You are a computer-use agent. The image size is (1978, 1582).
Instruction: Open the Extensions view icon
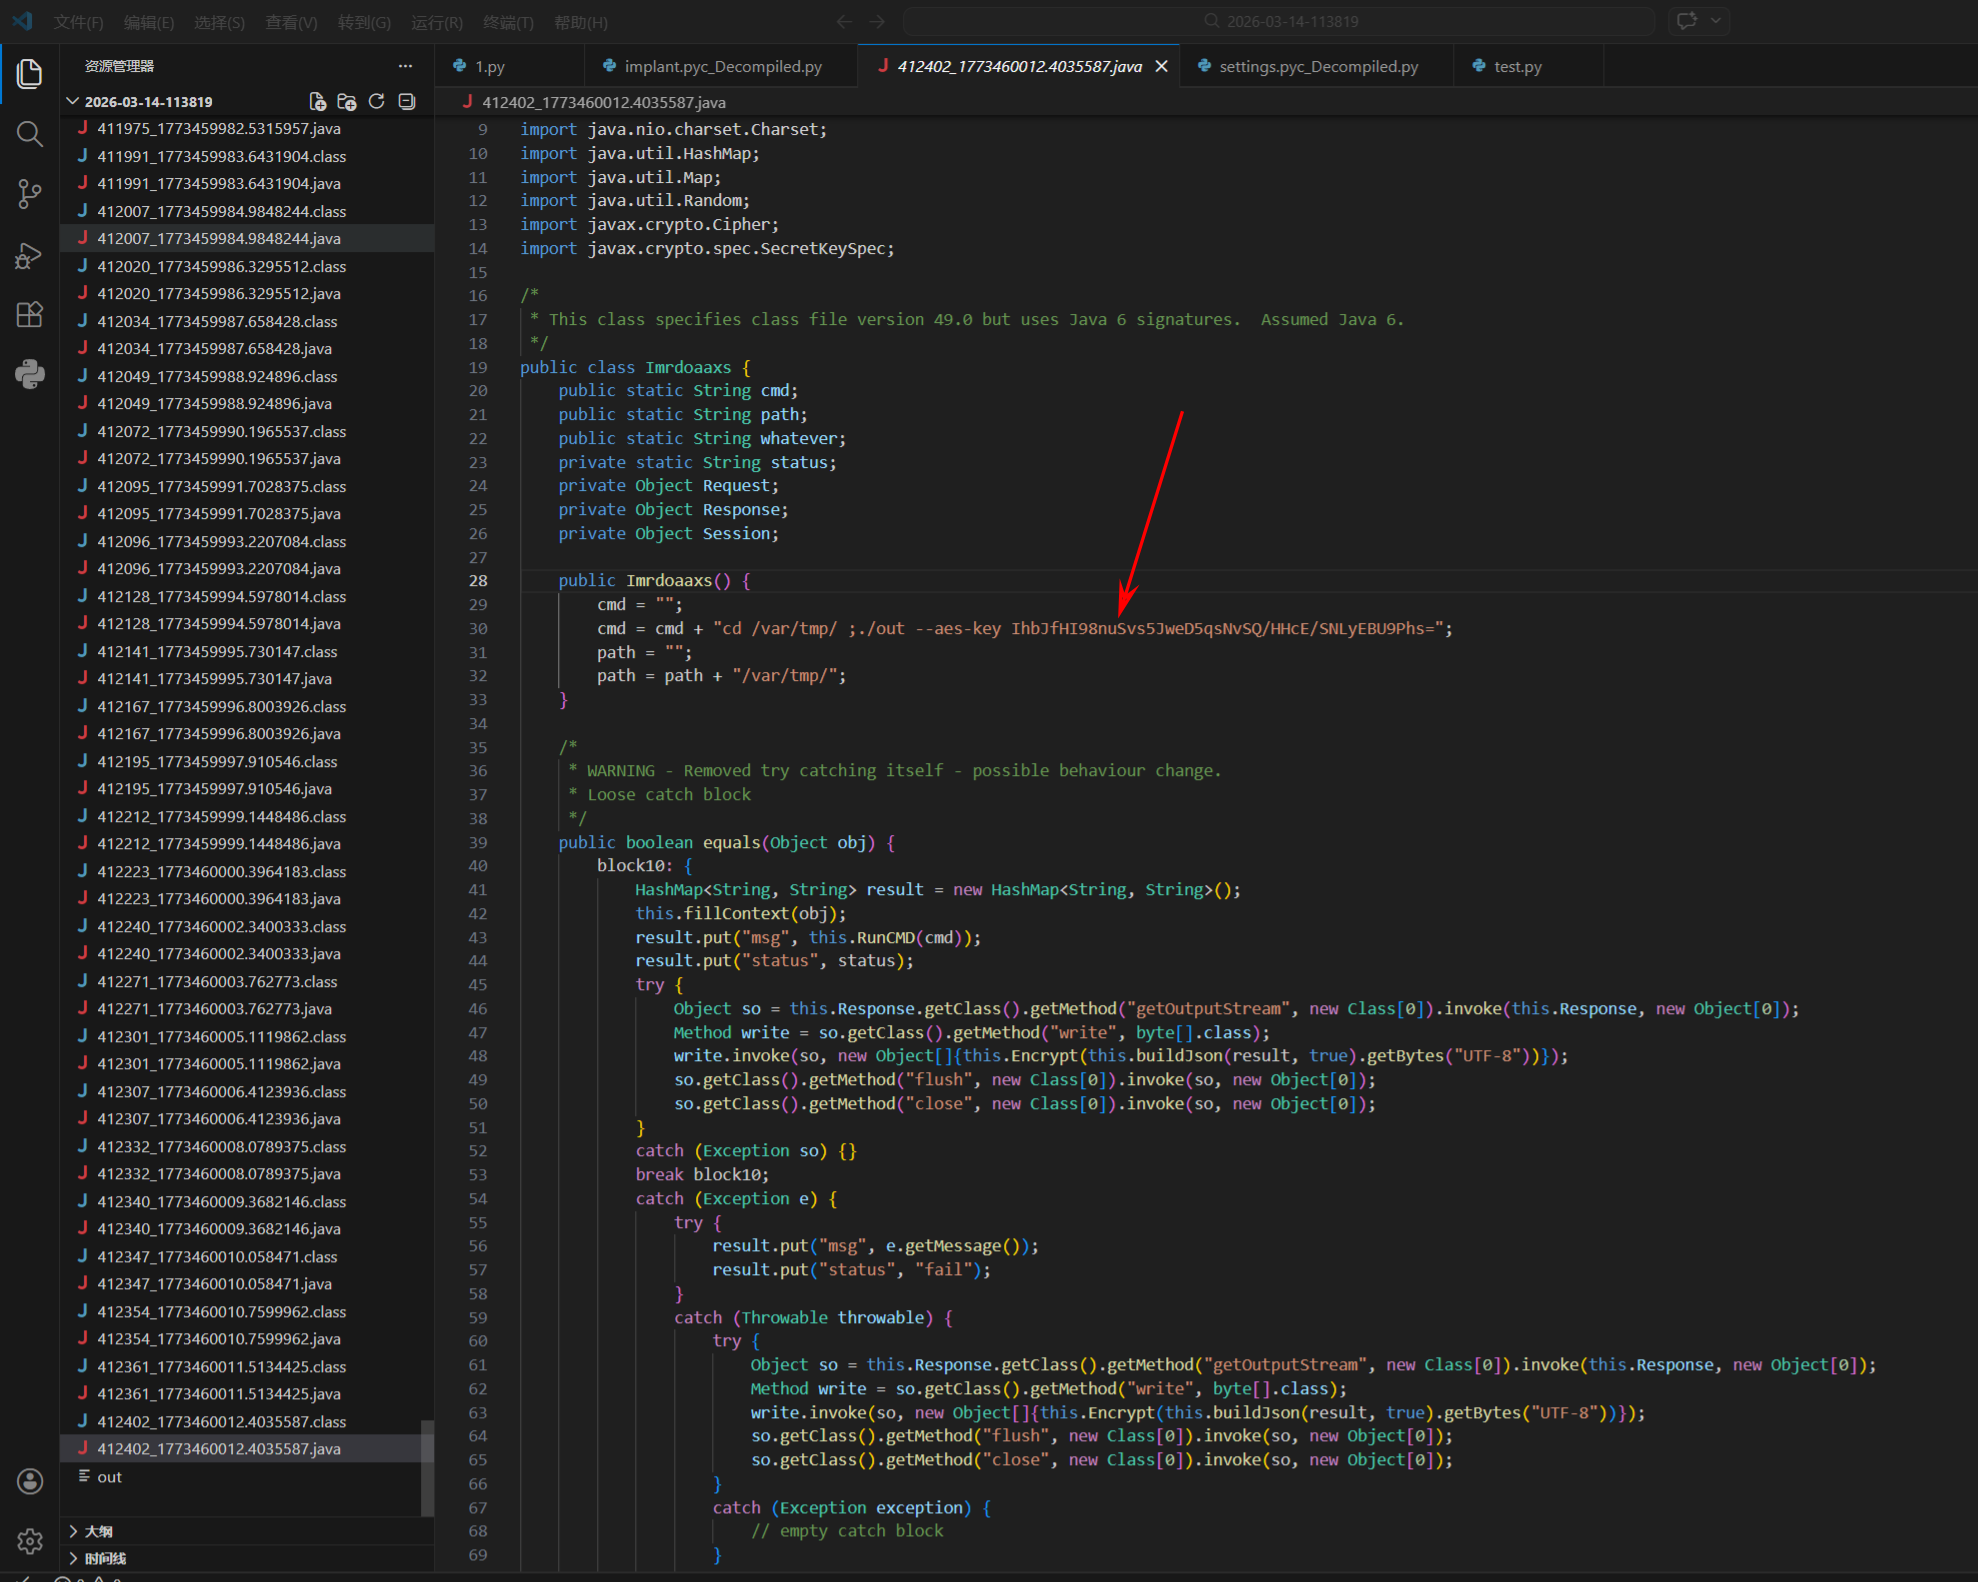[30, 315]
